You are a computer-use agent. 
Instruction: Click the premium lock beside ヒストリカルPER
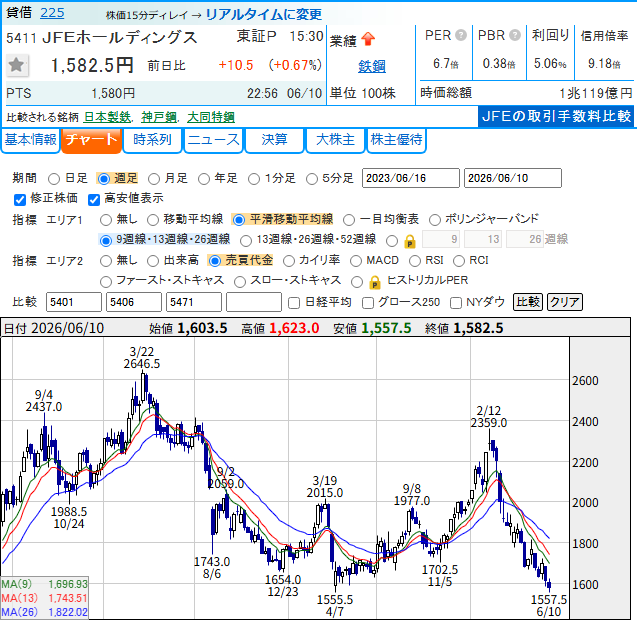[x=375, y=282]
